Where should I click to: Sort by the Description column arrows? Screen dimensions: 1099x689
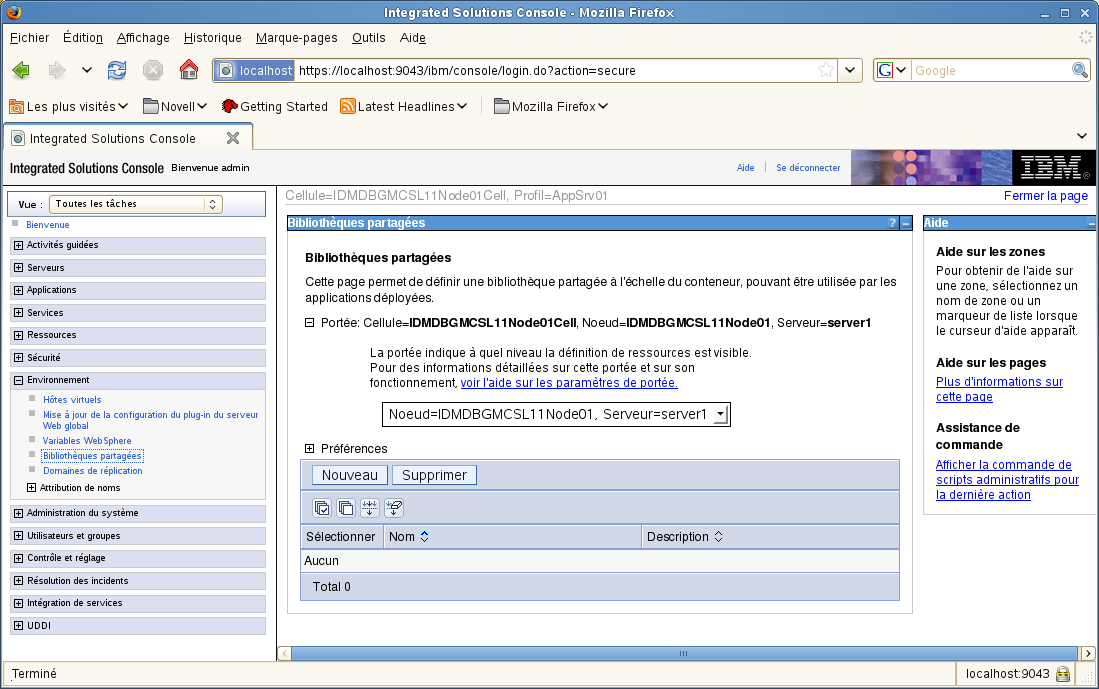[x=718, y=536]
